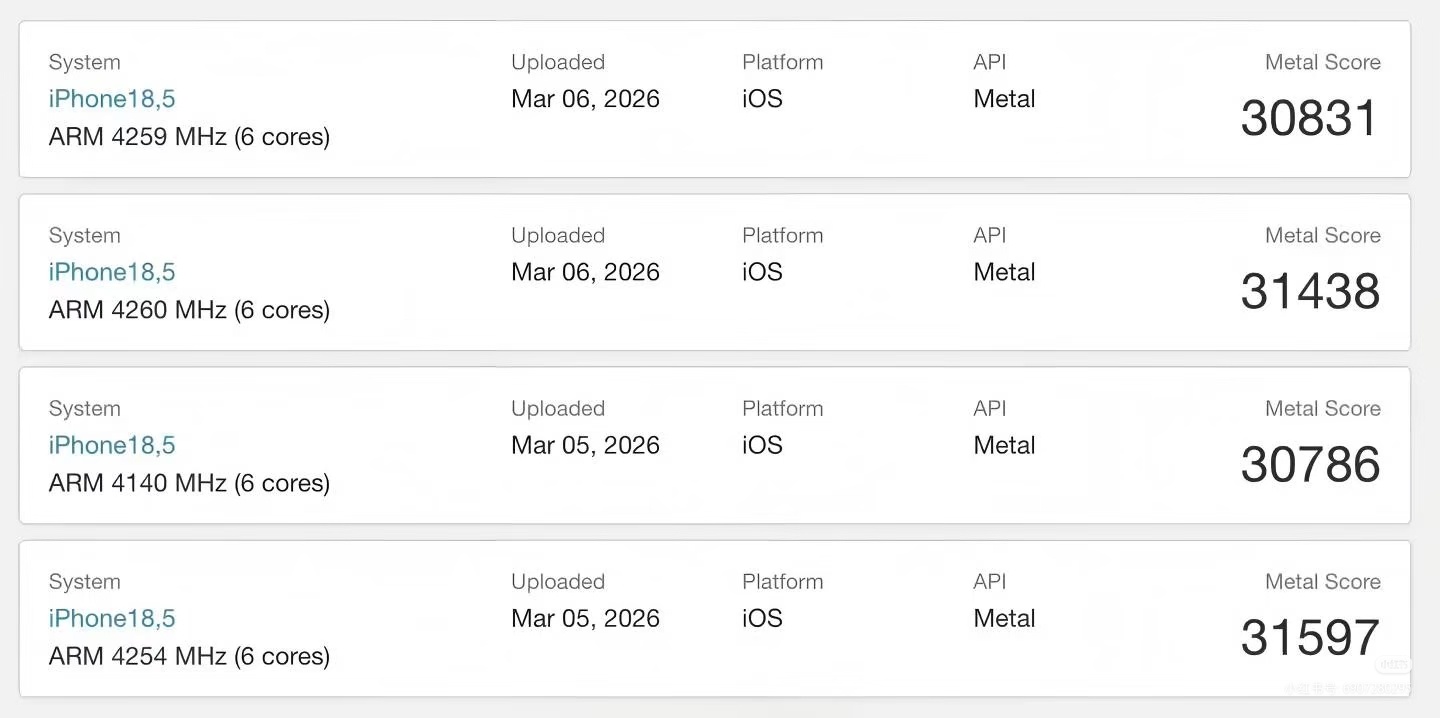This screenshot has height=718, width=1440.
Task: Click the Metal Score value 31597
Action: tap(1309, 637)
